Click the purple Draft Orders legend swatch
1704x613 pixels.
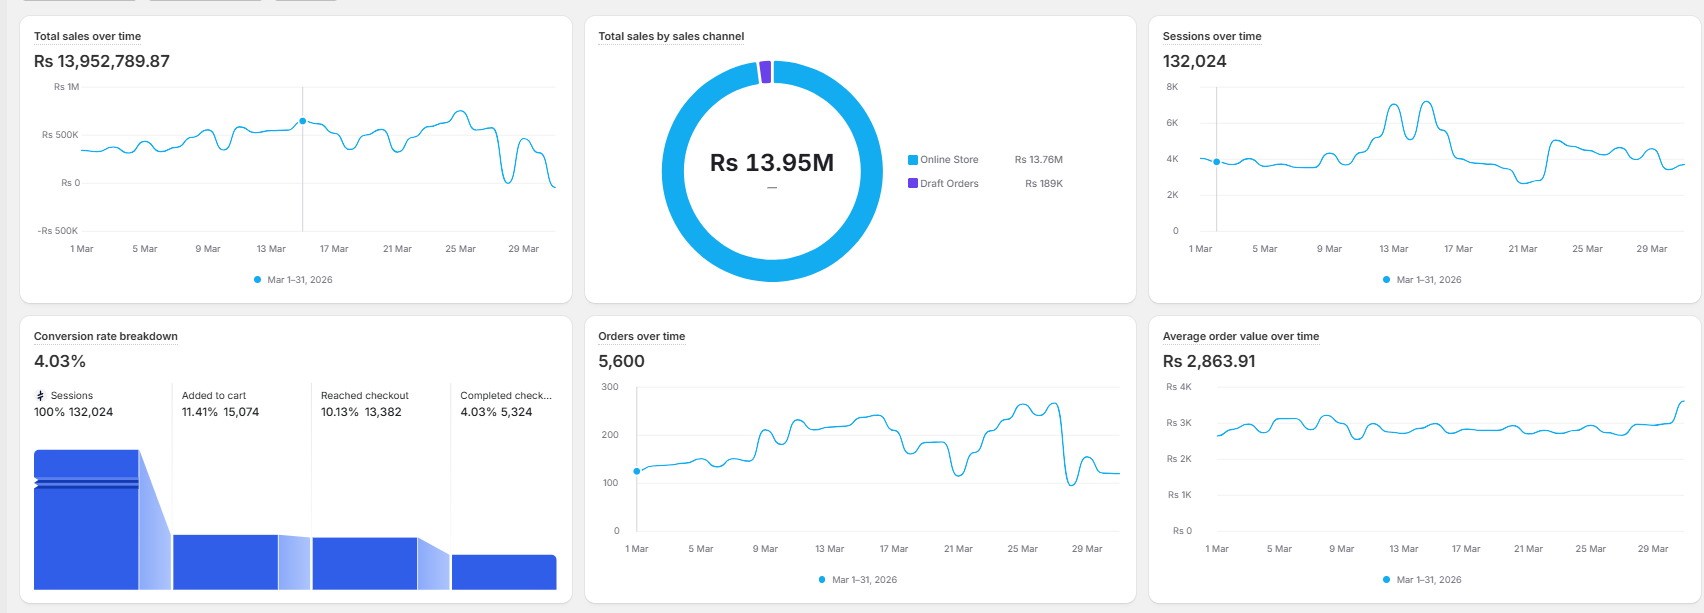coord(913,184)
